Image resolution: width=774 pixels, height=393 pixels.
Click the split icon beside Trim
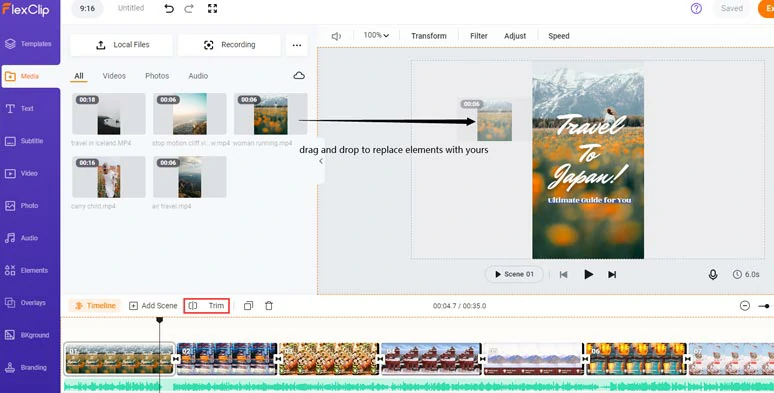tap(193, 306)
